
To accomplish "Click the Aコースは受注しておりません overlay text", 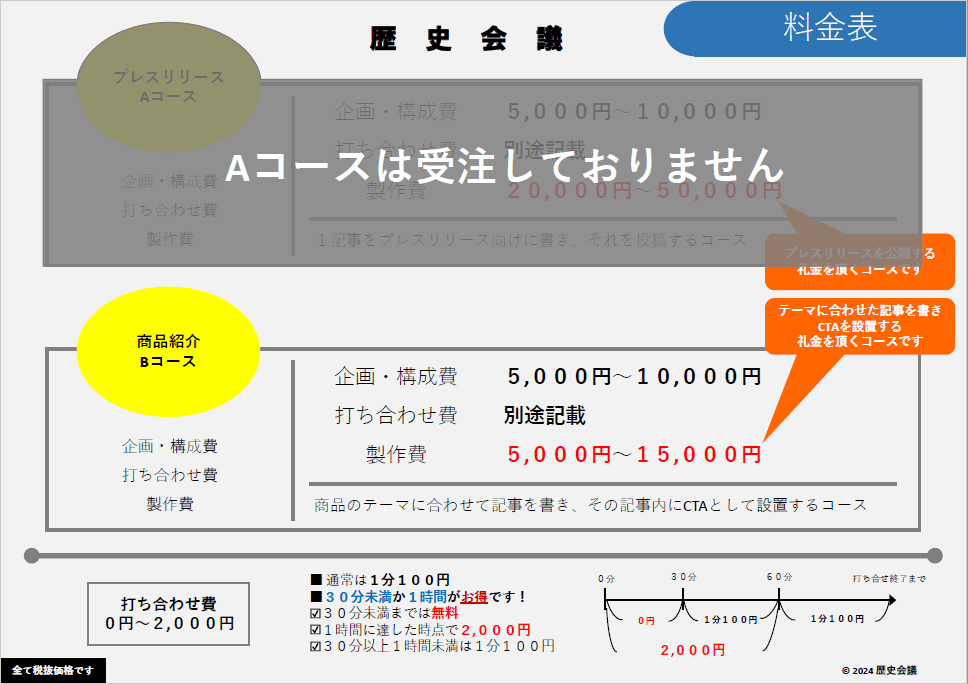I will [x=505, y=167].
